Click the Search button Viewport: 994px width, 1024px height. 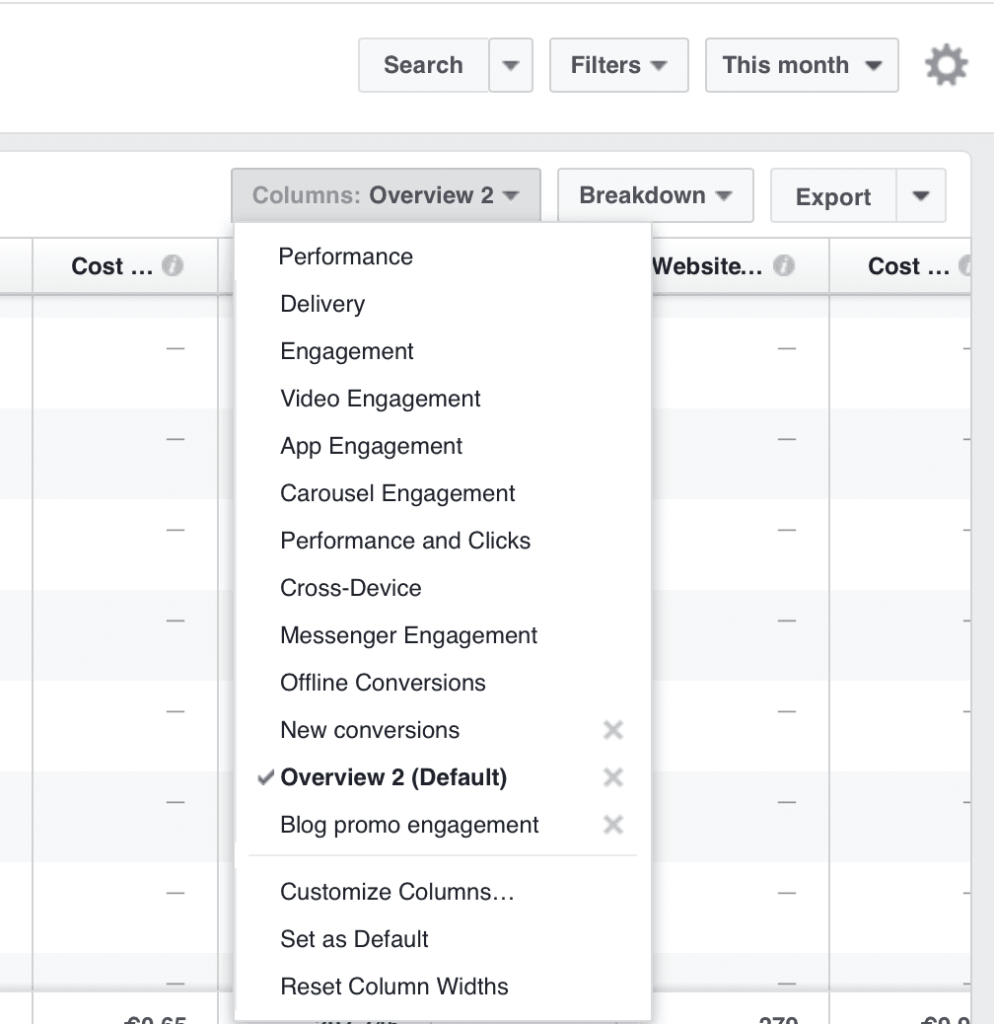point(423,66)
